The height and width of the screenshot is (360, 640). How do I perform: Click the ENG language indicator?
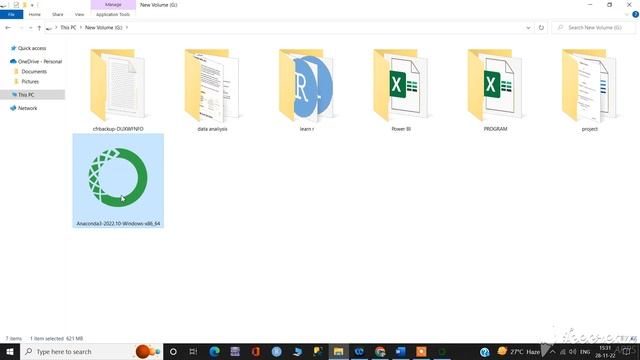(585, 351)
